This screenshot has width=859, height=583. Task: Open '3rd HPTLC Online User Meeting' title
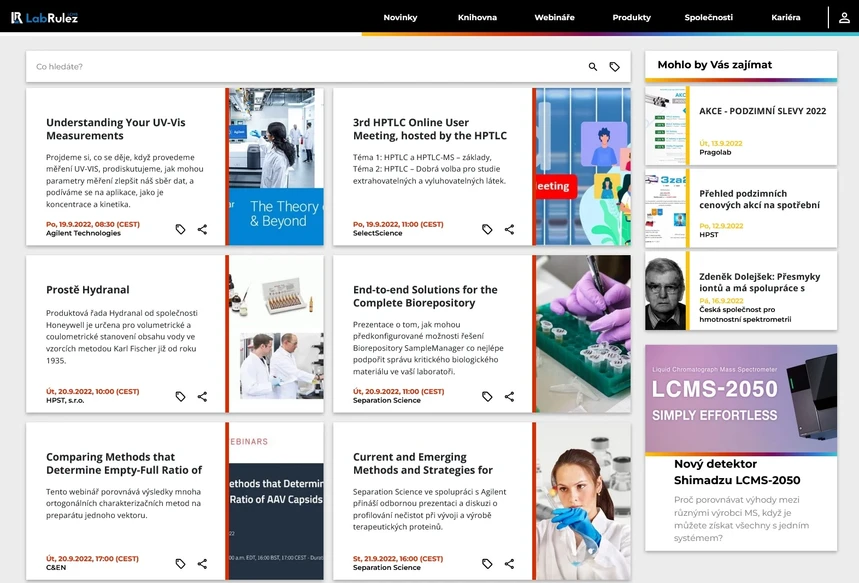(430, 129)
